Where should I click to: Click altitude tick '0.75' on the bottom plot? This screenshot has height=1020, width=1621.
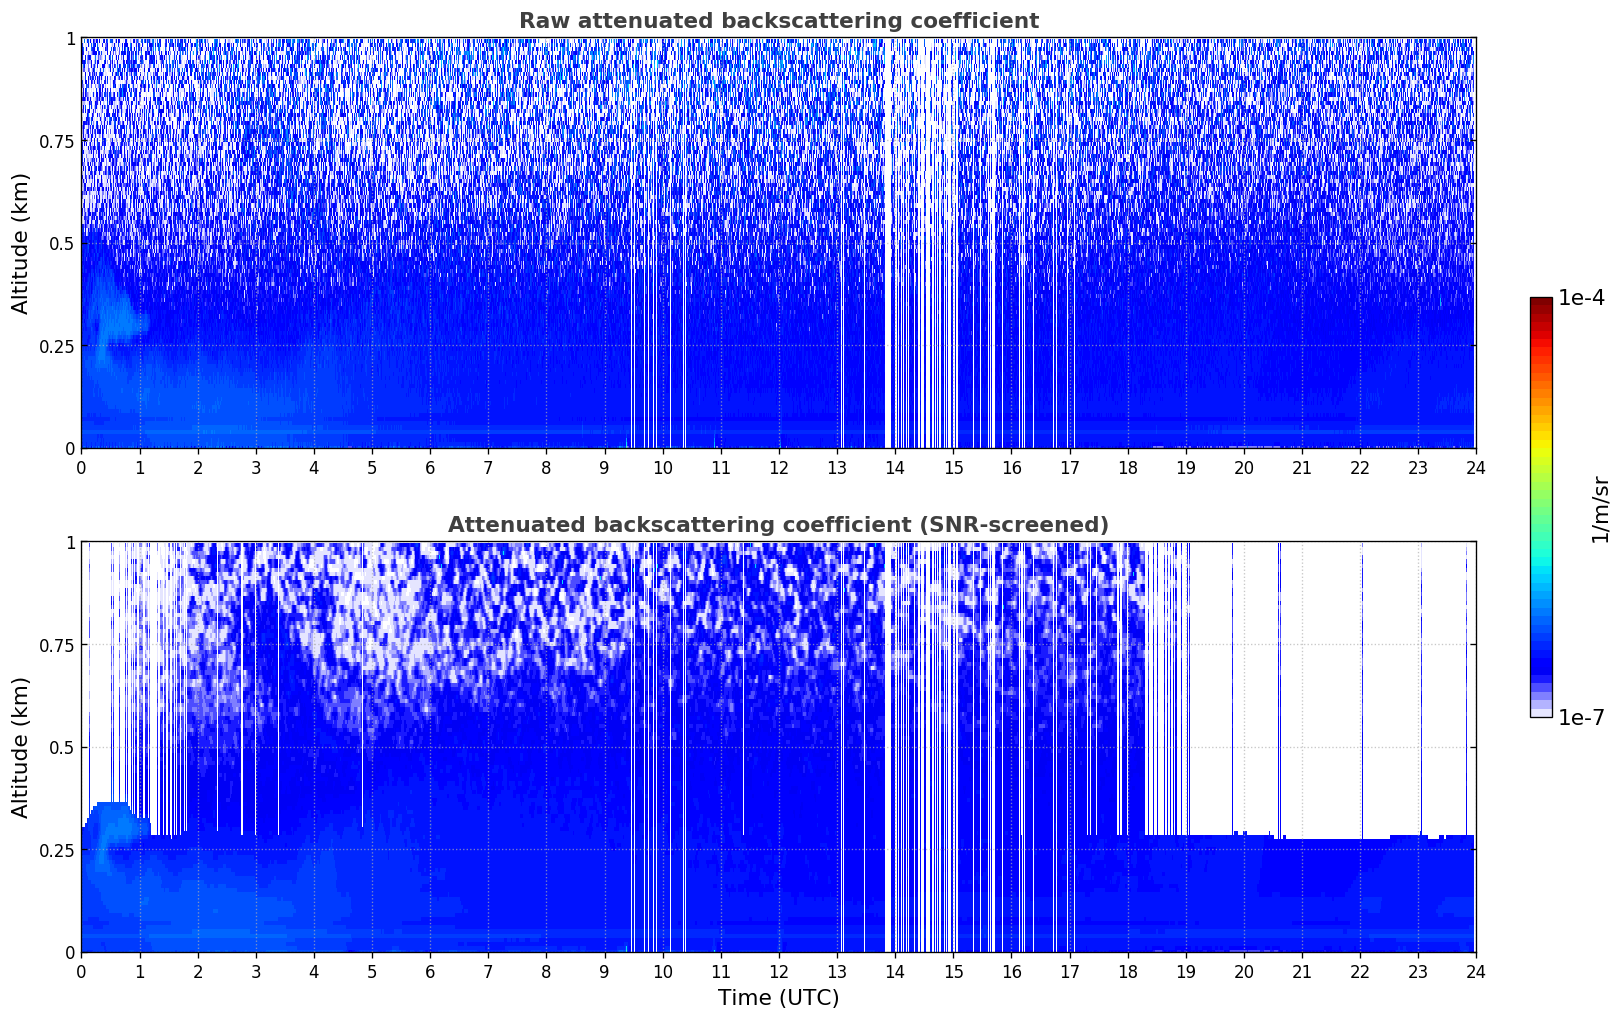(x=57, y=645)
